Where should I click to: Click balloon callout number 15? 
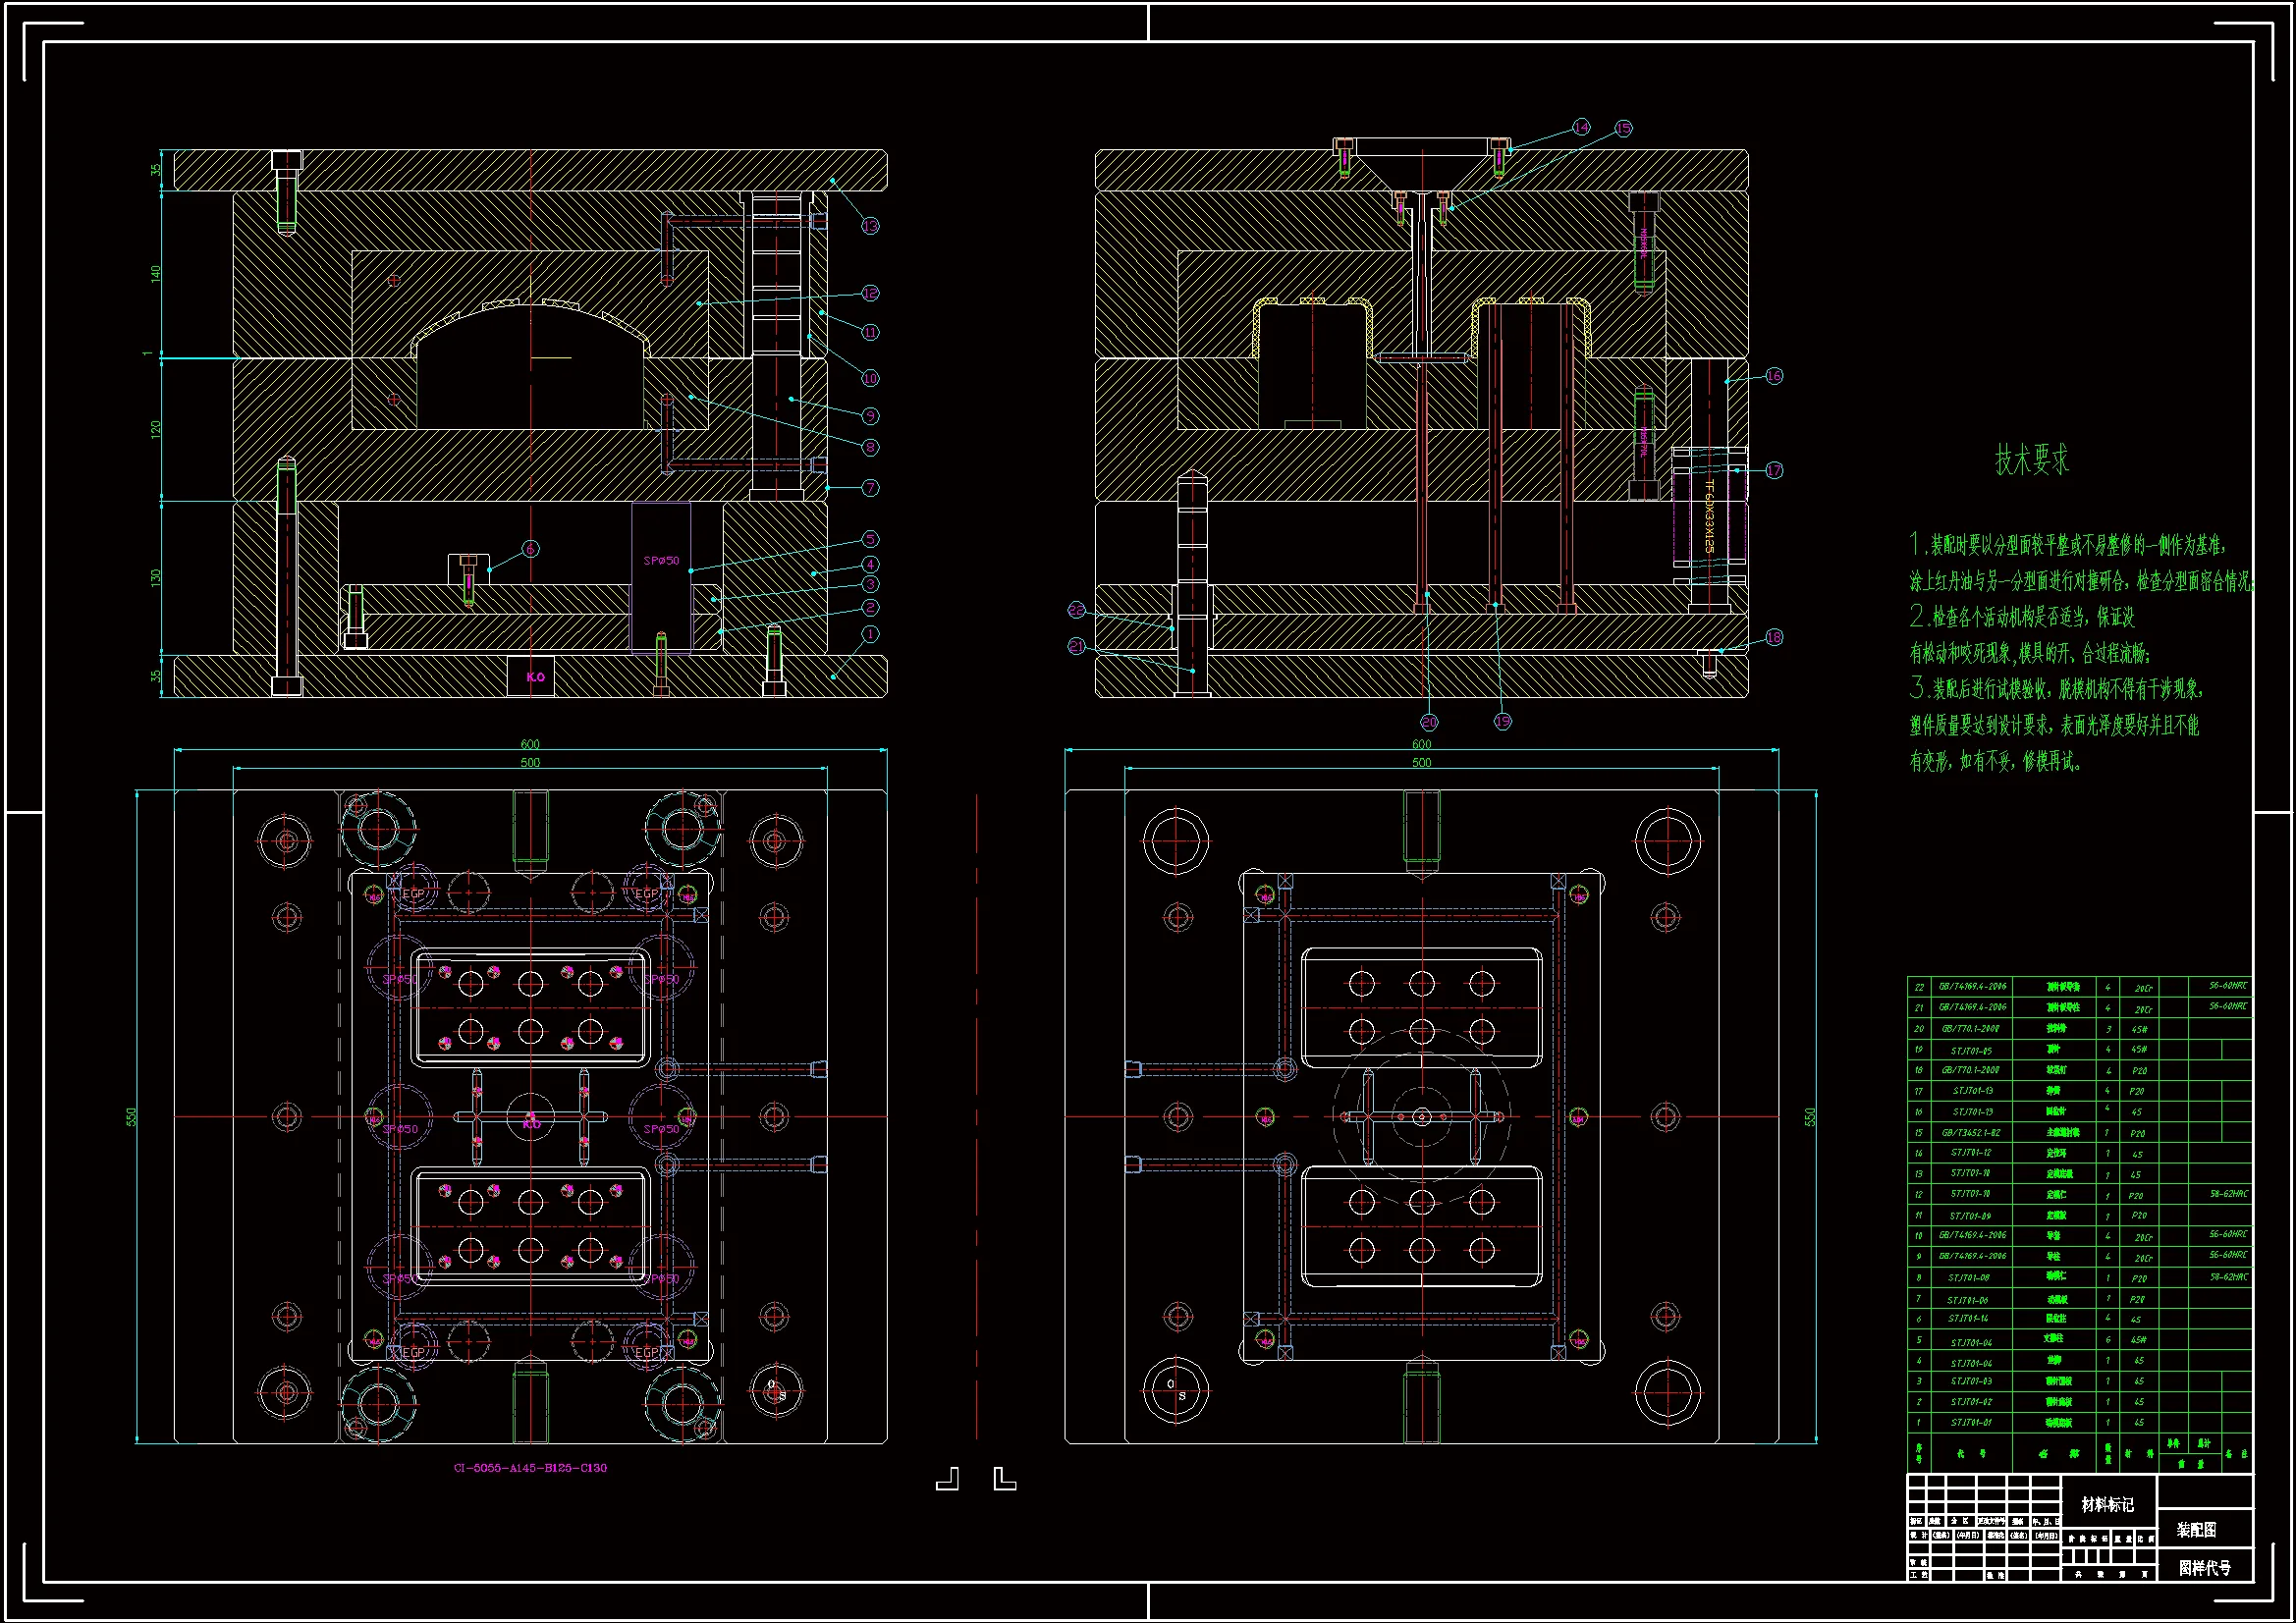[1623, 128]
